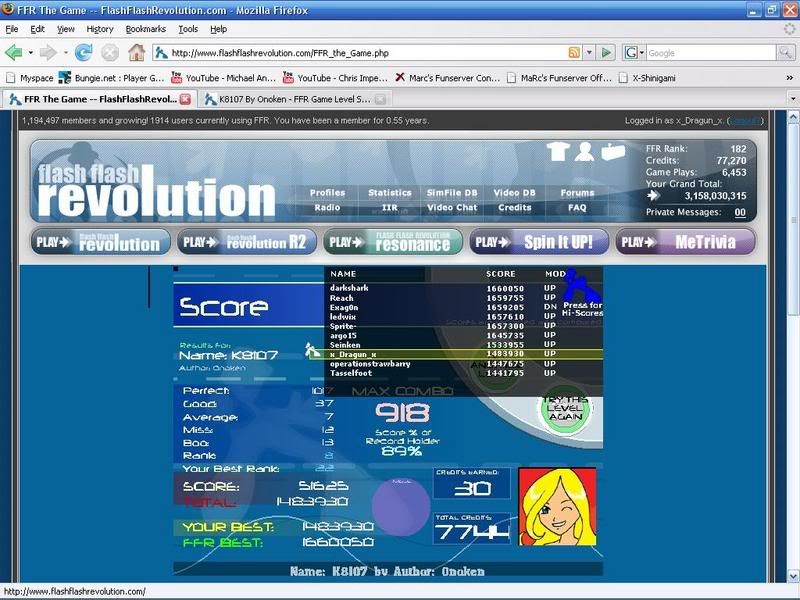Viewport: 800px width, 600px height.
Task: Click the RSS feed icon in the address bar
Action: click(574, 52)
